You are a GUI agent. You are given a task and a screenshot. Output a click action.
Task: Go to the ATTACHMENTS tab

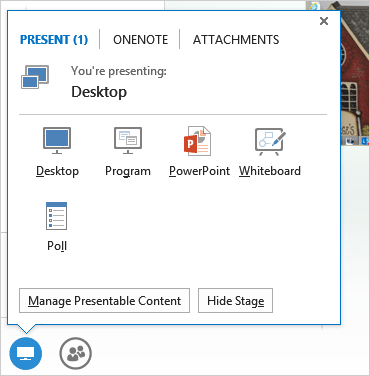click(236, 40)
